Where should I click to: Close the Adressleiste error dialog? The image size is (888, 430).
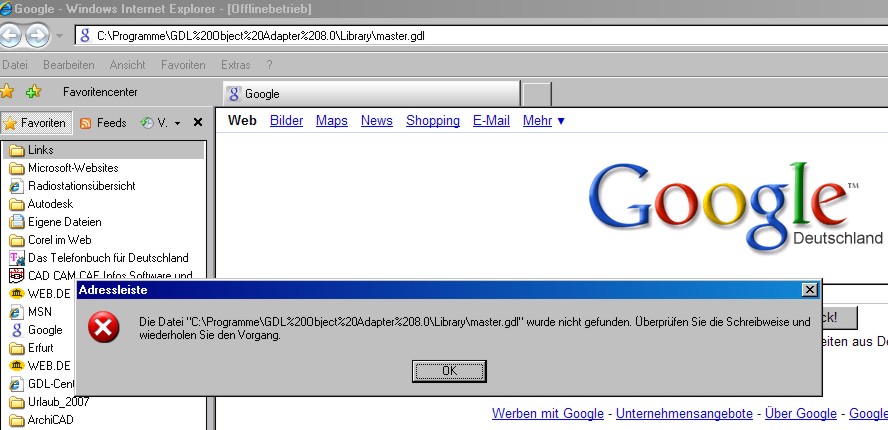click(810, 290)
